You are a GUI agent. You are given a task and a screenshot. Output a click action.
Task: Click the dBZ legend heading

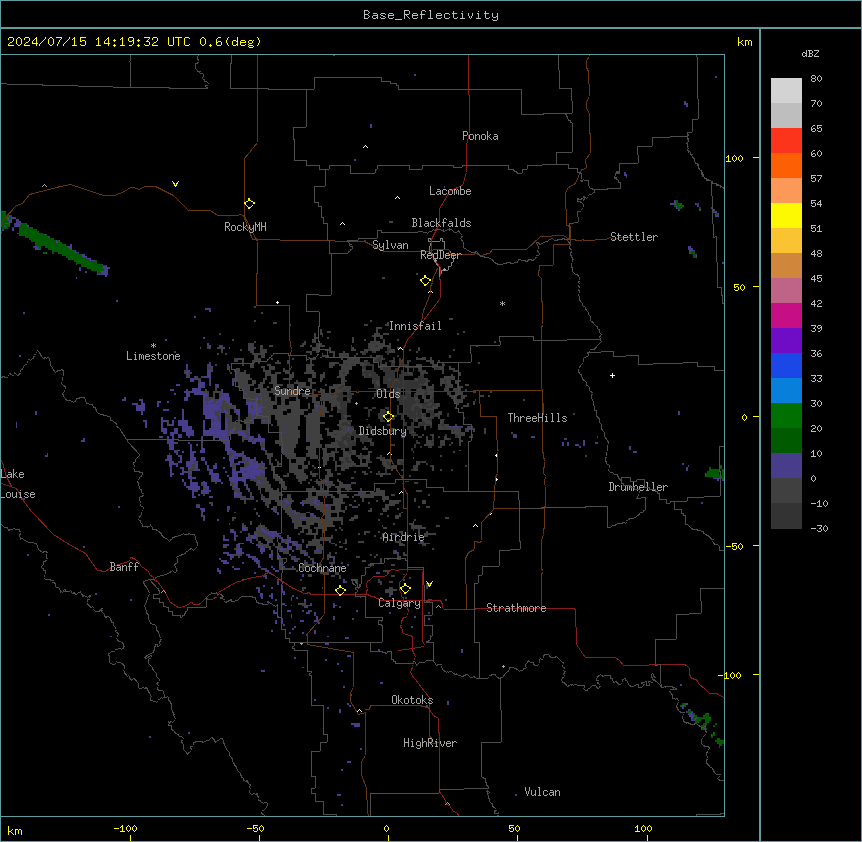point(810,53)
